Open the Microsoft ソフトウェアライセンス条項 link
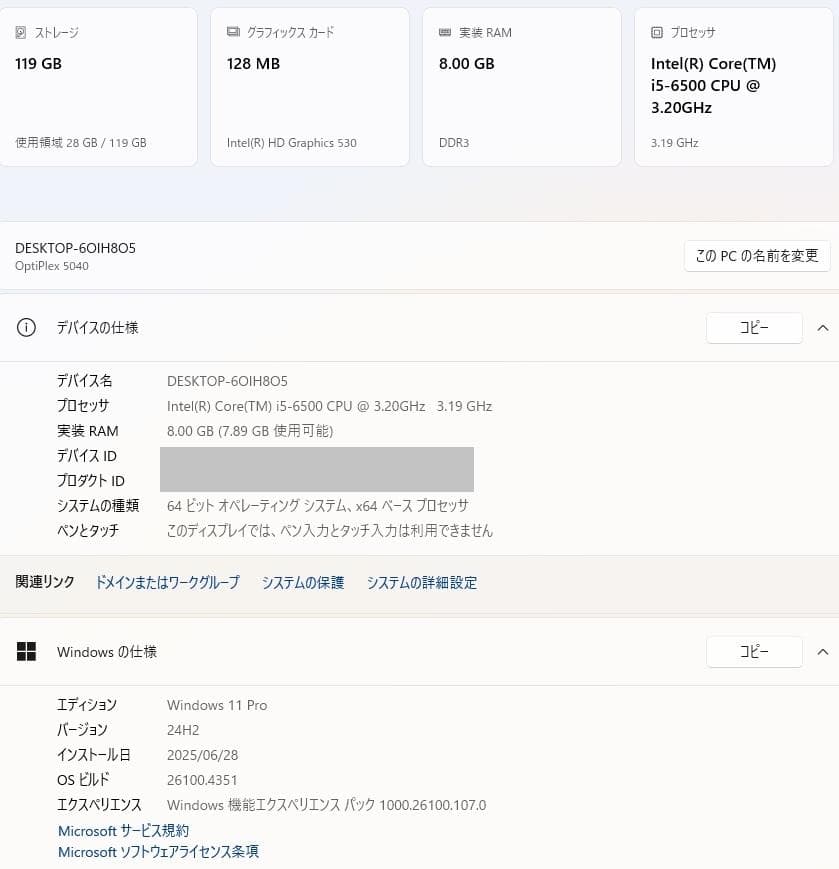 click(x=158, y=852)
